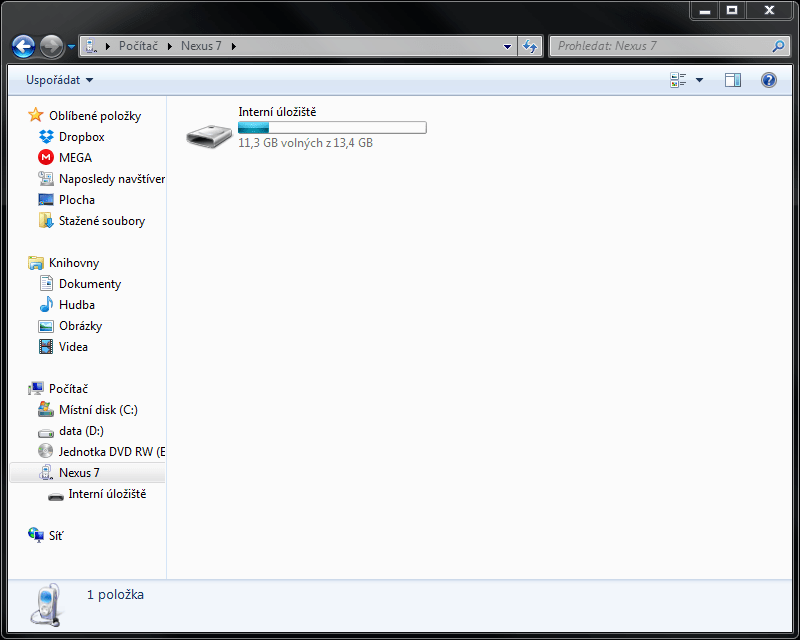Click the Naposledy navštívené icon
The height and width of the screenshot is (640, 800).
click(46, 179)
